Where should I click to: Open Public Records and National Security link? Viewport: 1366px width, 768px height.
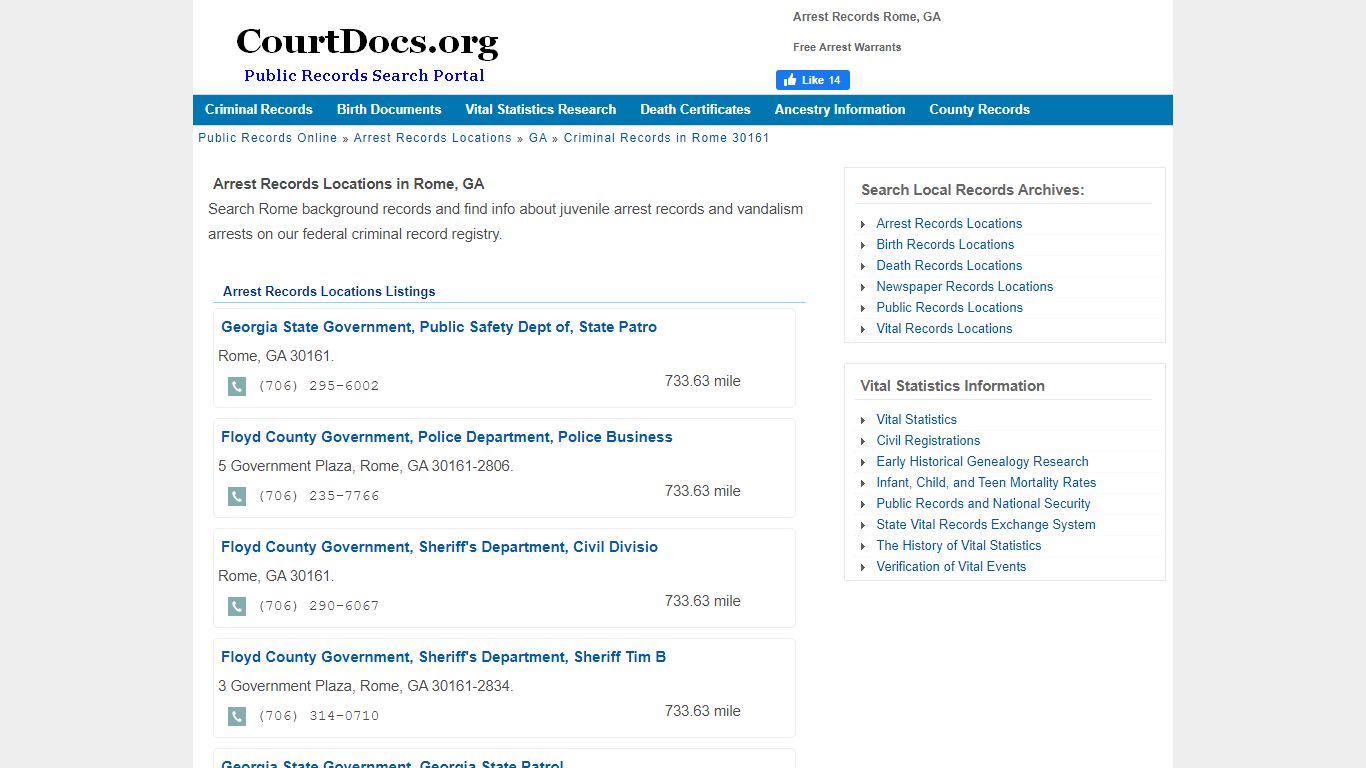(x=983, y=503)
